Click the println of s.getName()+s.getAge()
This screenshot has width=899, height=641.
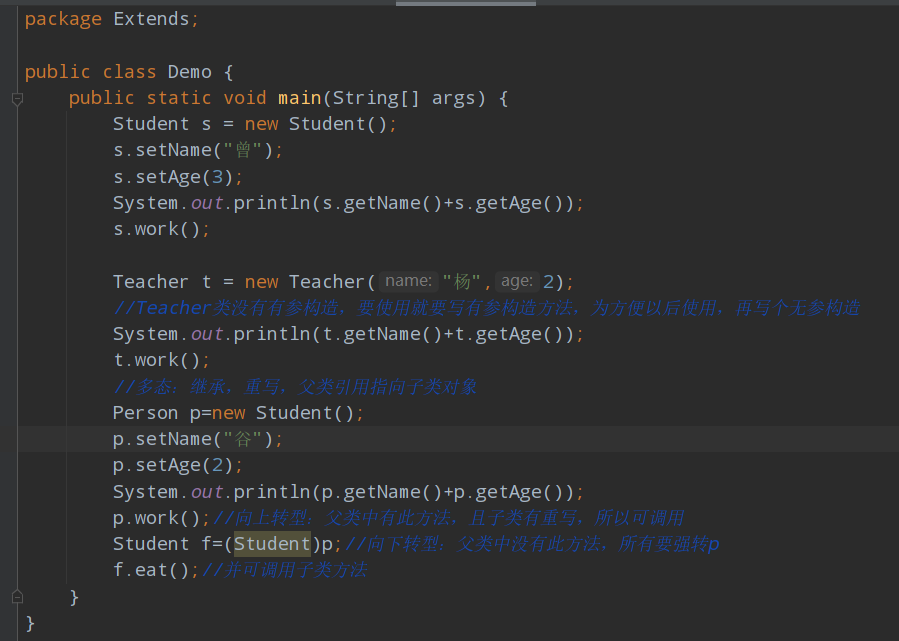coord(349,203)
